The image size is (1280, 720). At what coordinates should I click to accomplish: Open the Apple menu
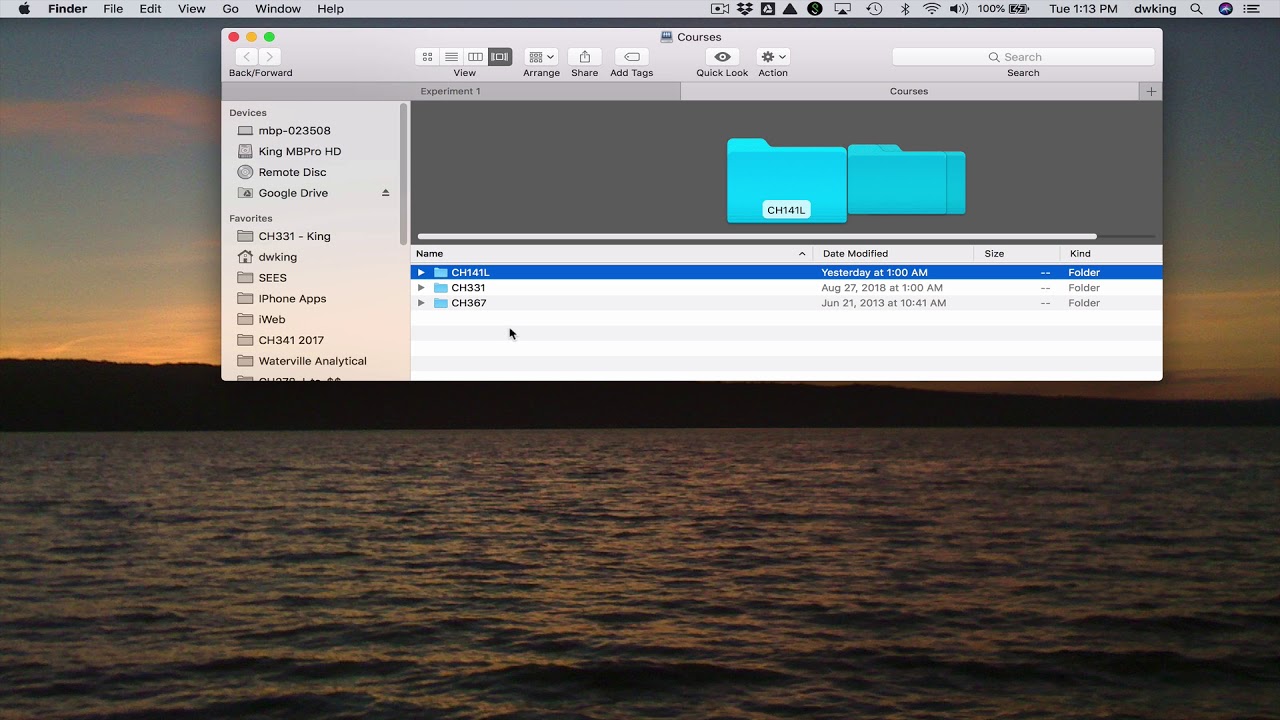24,9
